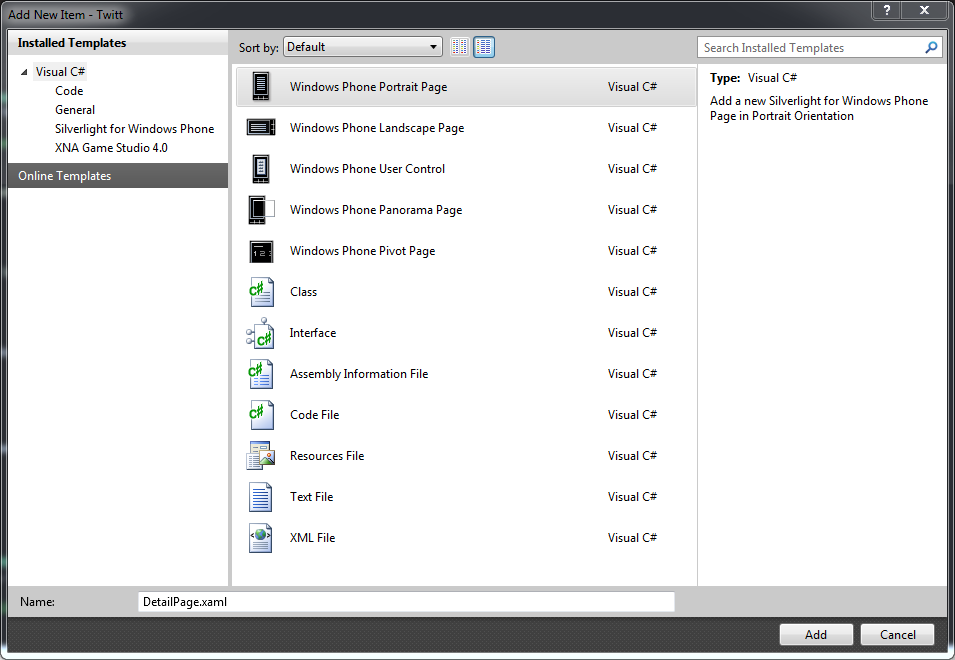This screenshot has width=955, height=660.
Task: Open the Sort by Default dropdown
Action: [362, 47]
